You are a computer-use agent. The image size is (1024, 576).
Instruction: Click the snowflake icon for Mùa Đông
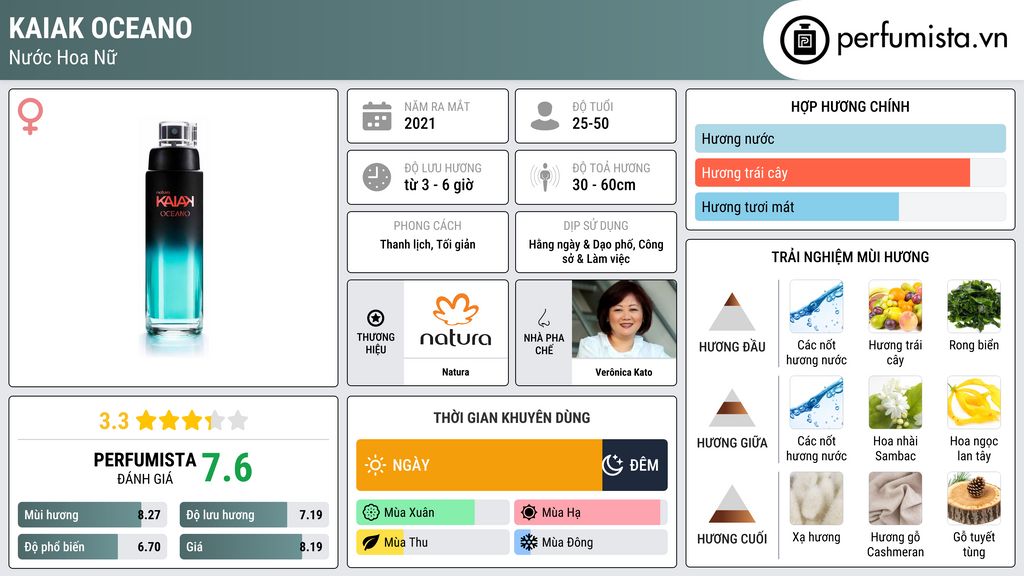(x=529, y=543)
